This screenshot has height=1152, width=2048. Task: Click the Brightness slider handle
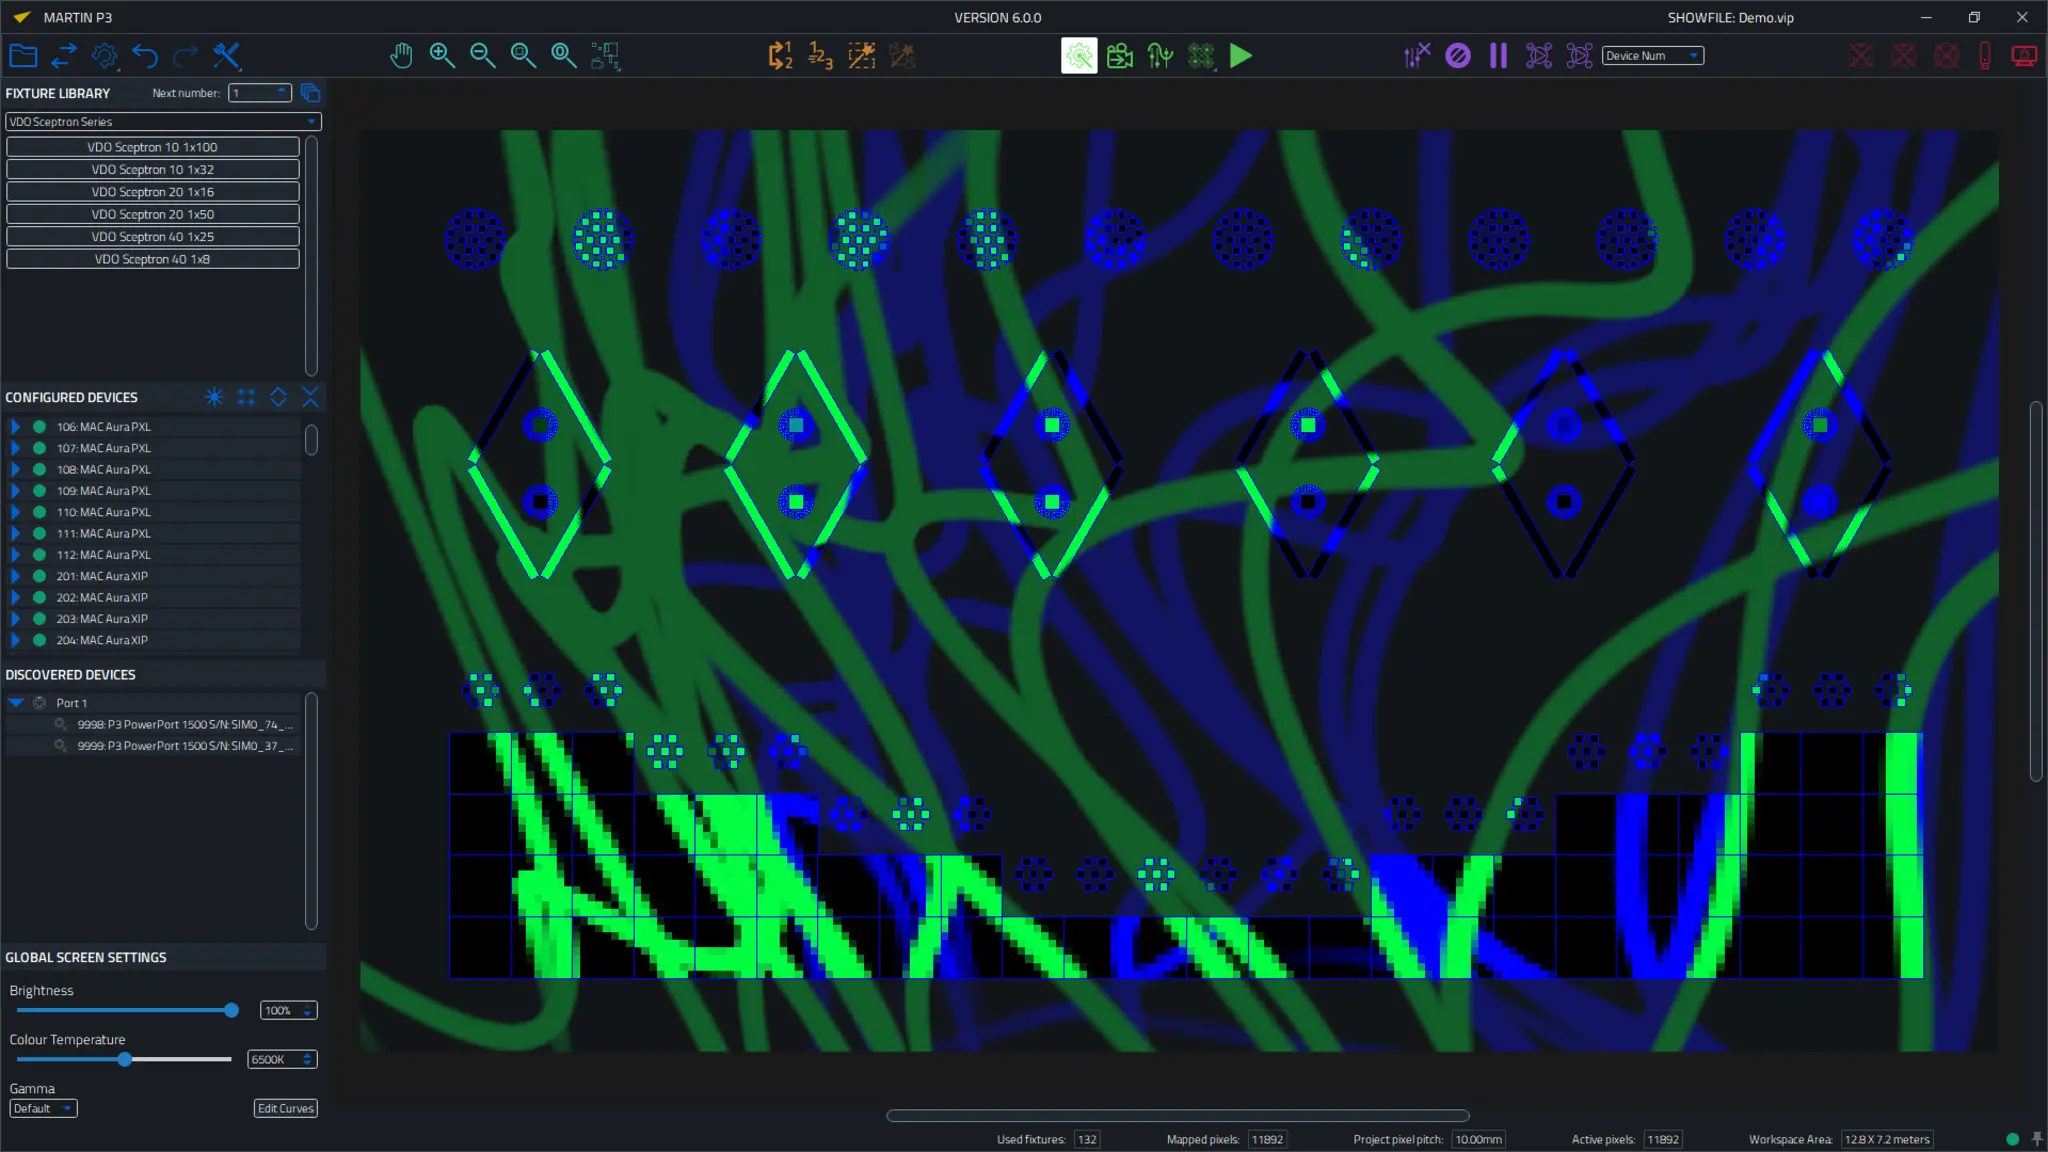point(232,1010)
